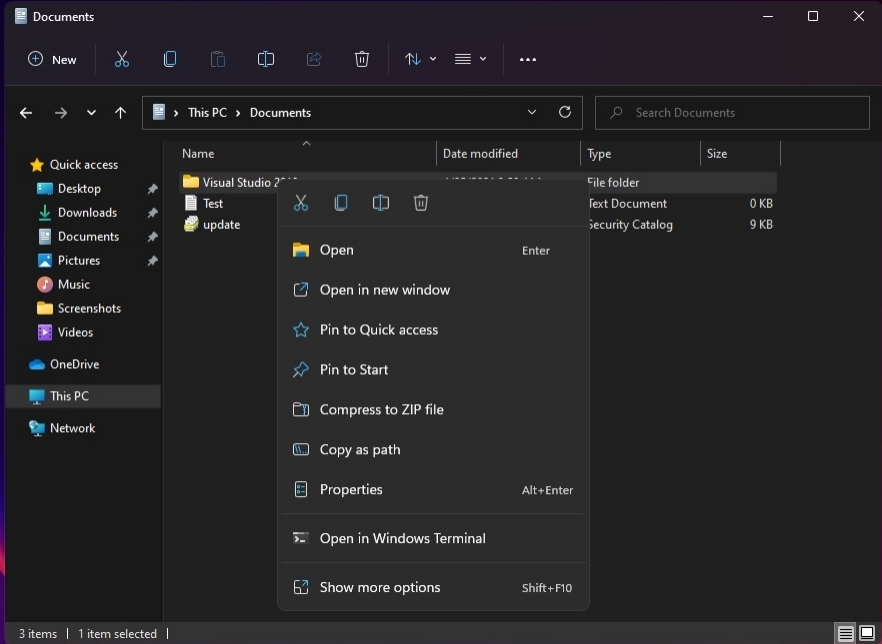Click the Delete trash icon in toolbar

(362, 59)
